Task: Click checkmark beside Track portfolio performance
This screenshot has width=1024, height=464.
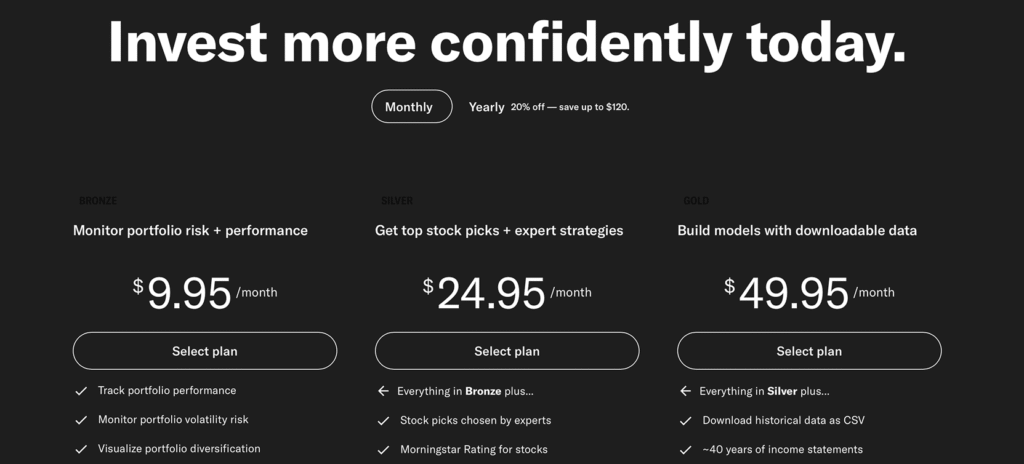Action: (x=81, y=391)
